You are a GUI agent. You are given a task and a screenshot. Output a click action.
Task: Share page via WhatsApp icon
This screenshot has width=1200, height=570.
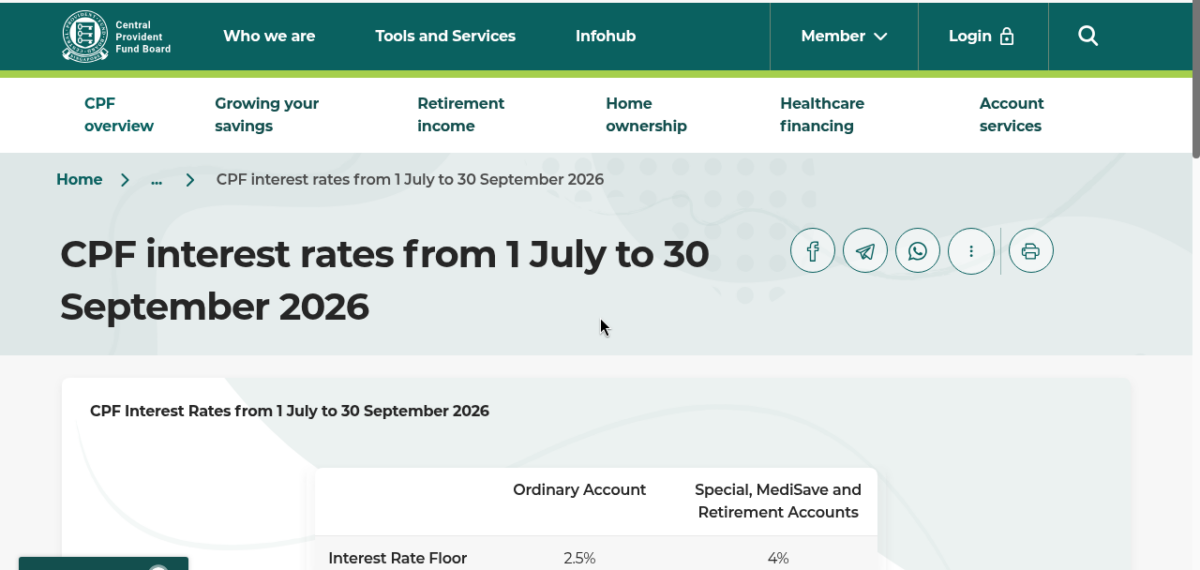917,251
